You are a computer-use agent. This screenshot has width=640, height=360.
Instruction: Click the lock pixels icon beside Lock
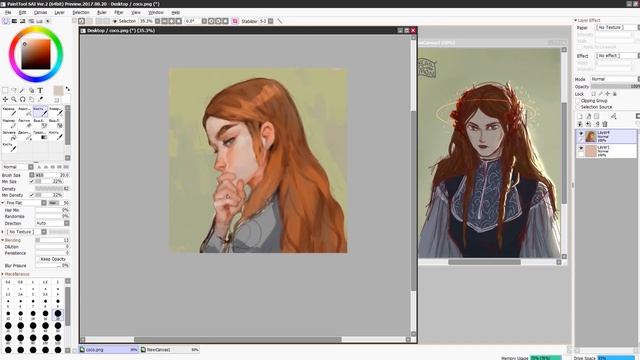(x=600, y=94)
